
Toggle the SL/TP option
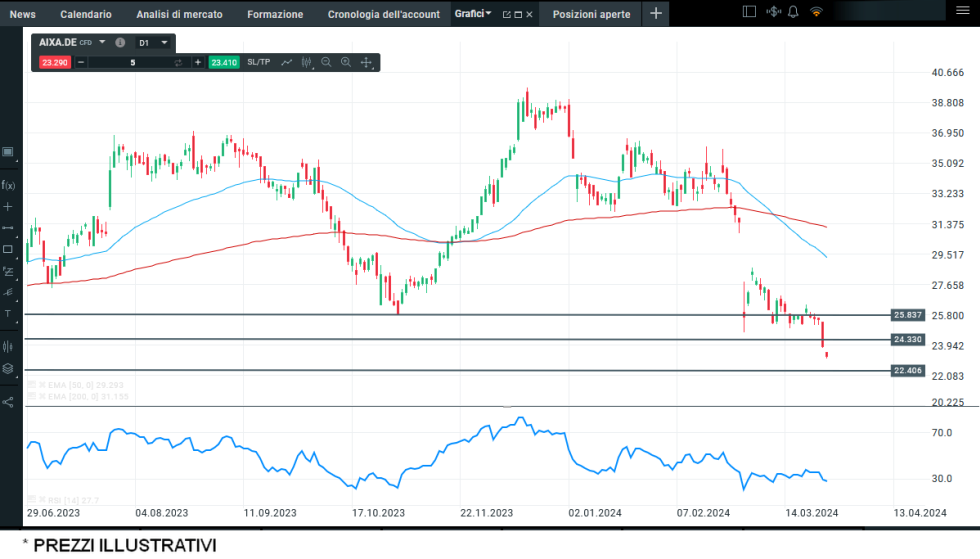click(x=259, y=62)
